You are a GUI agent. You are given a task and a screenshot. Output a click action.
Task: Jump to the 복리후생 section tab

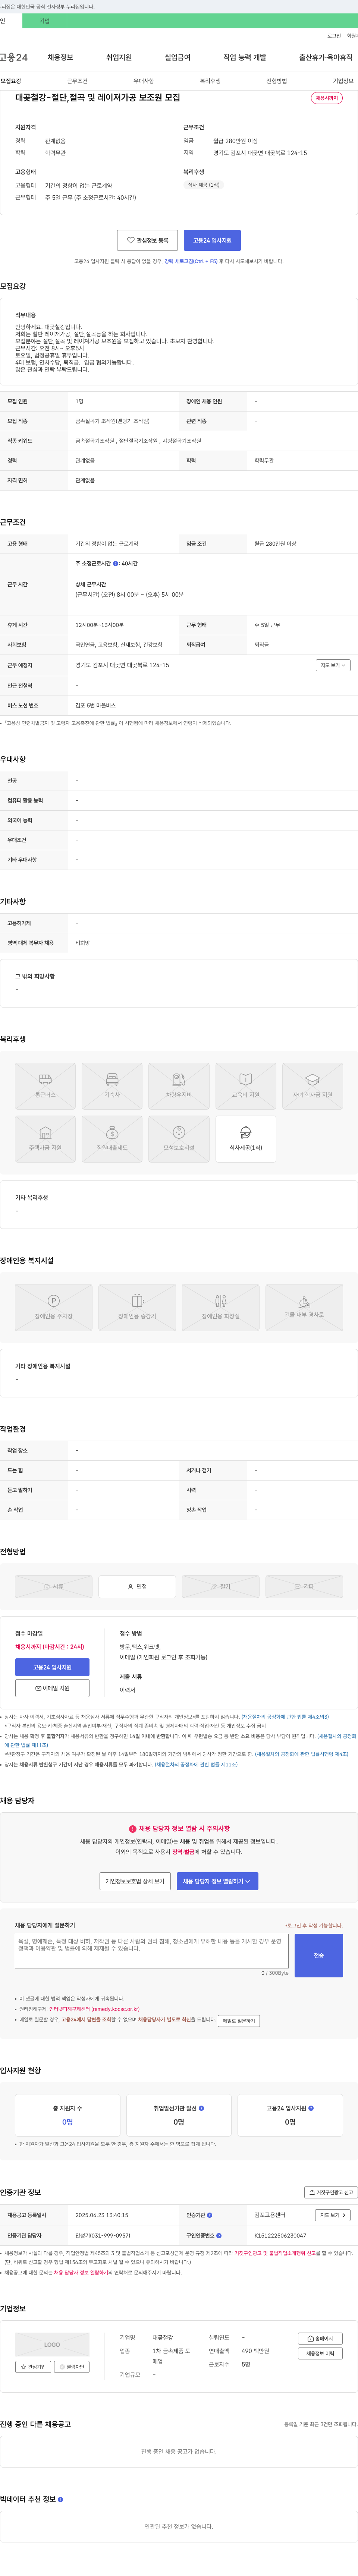tap(210, 81)
